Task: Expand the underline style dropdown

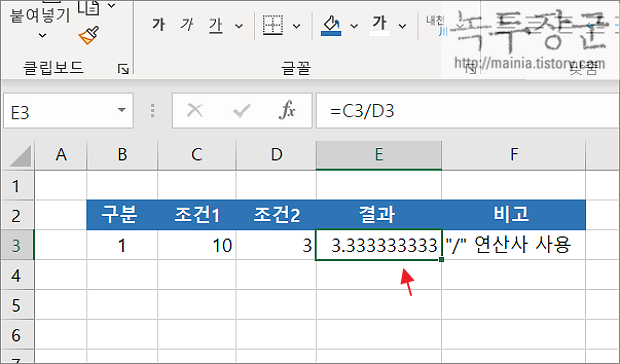Action: pyautogui.click(x=239, y=26)
